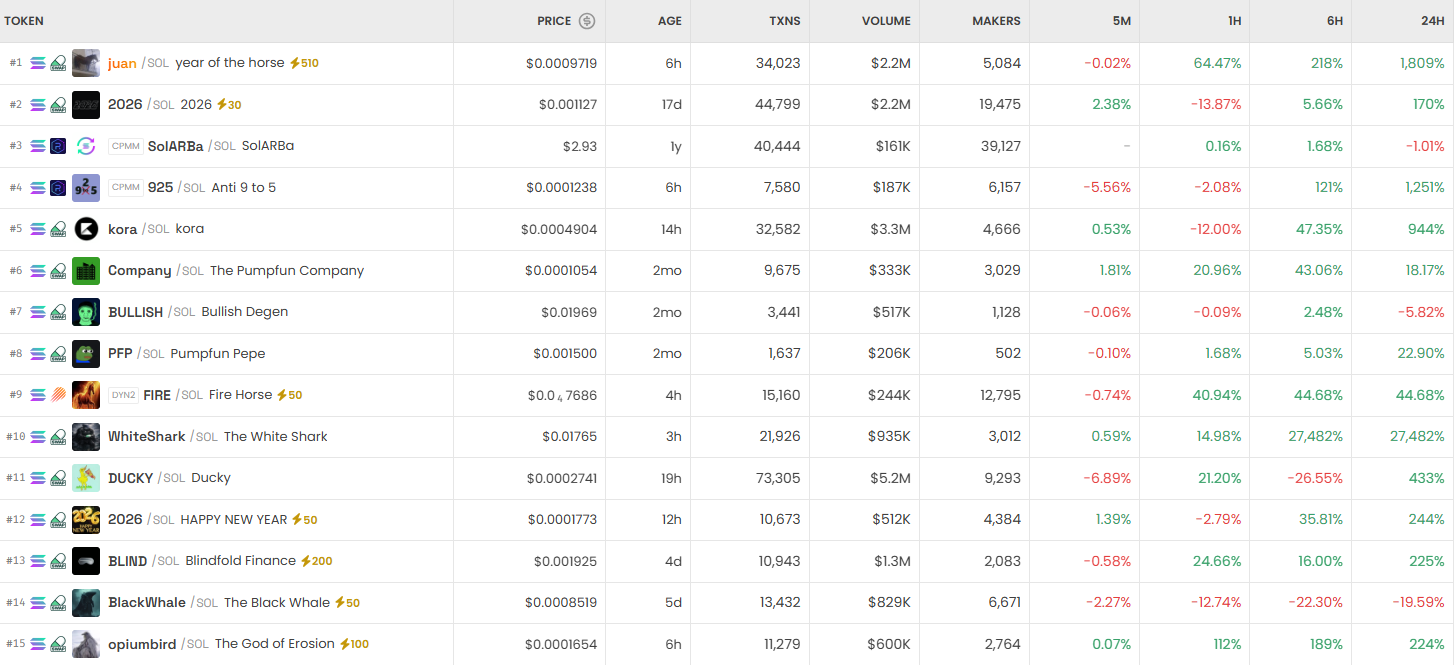
Task: Click the Meteora icon in FIRE row
Action: 58,395
